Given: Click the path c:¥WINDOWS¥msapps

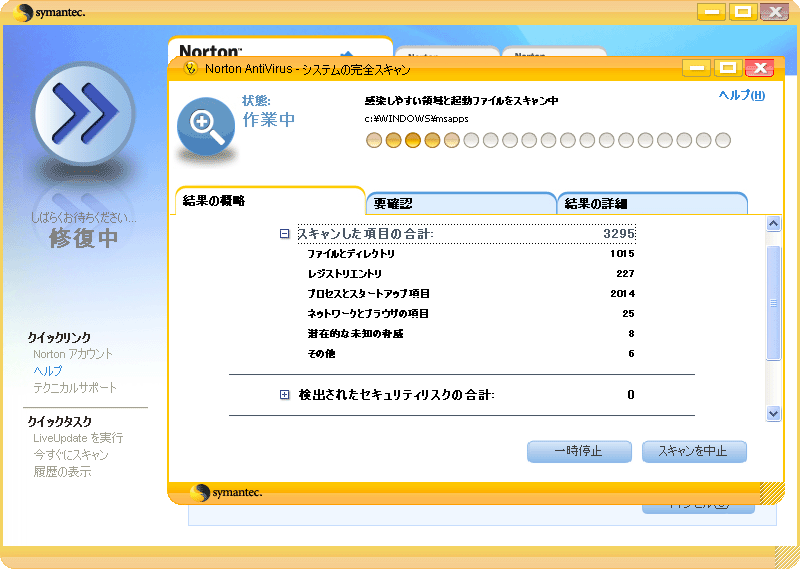Looking at the screenshot, I should pyautogui.click(x=416, y=118).
